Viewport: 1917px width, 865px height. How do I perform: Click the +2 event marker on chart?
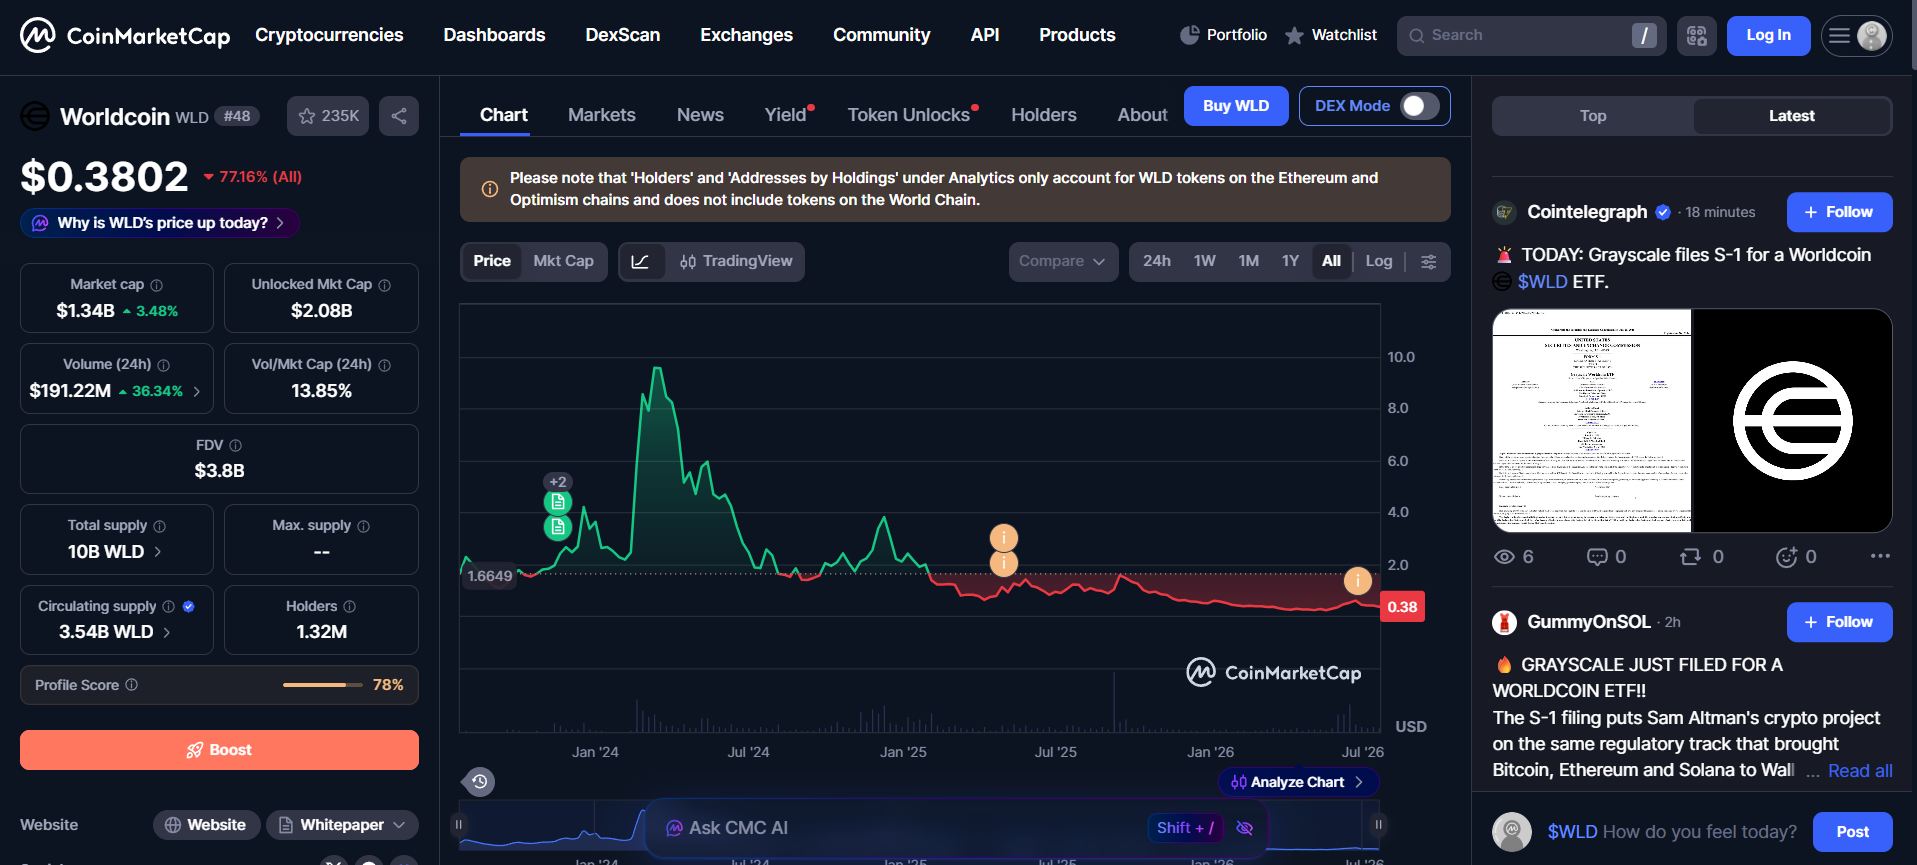pos(558,482)
